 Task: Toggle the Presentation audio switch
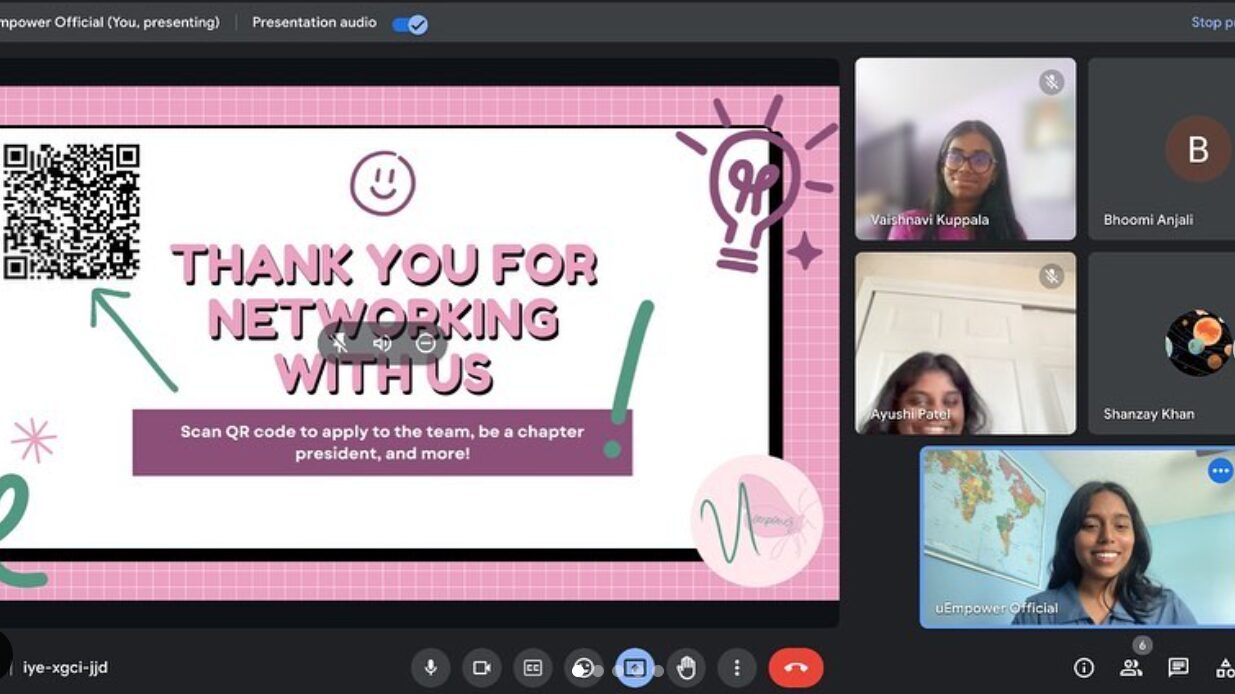click(x=410, y=24)
